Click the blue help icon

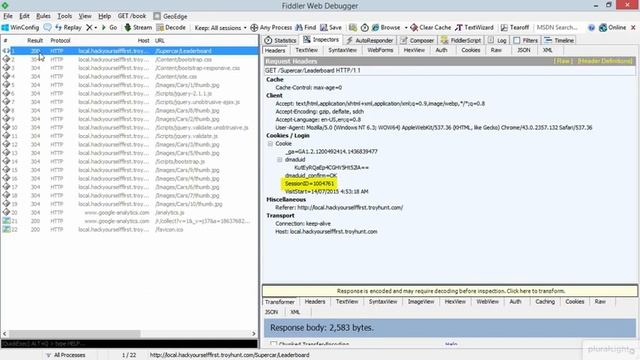(x=591, y=28)
